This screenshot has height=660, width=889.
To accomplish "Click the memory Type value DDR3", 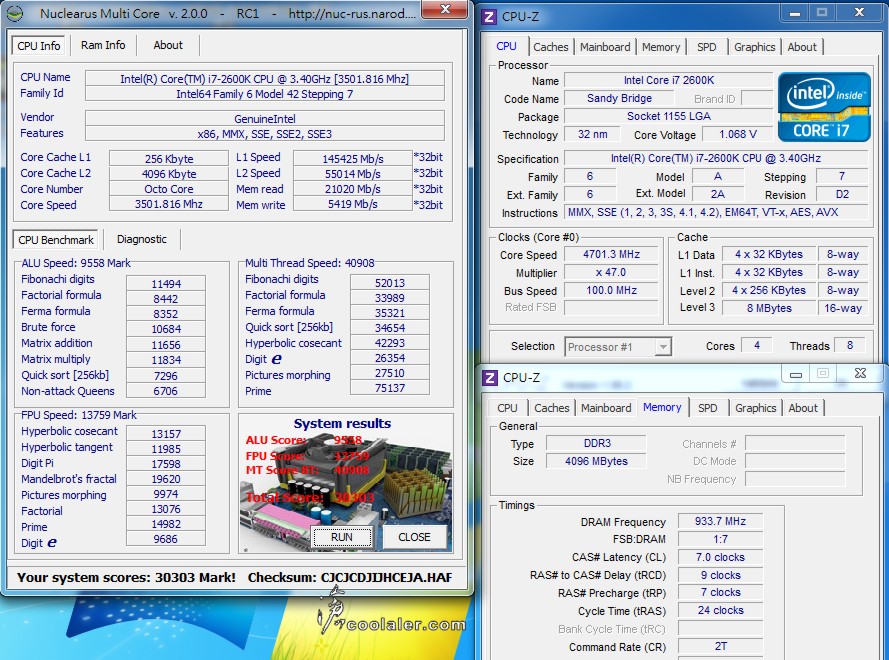I will click(x=596, y=443).
